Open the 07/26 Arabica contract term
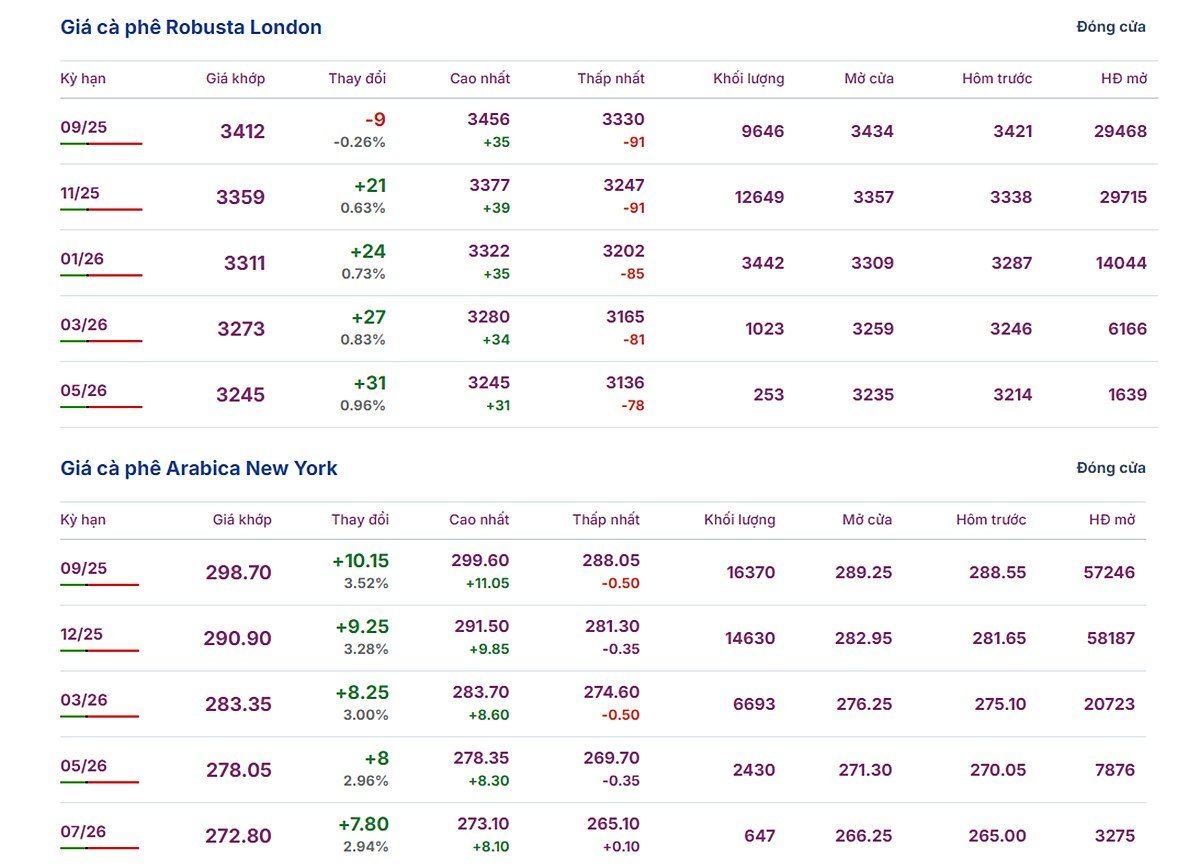Screen dimensions: 1200x868 [x=83, y=832]
